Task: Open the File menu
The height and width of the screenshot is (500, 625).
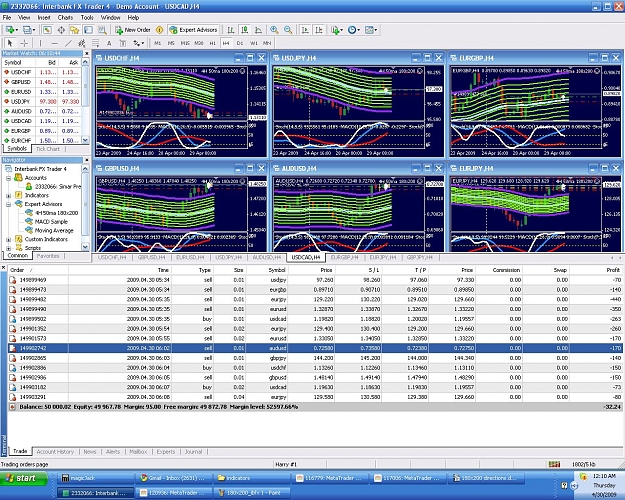Action: (x=7, y=18)
